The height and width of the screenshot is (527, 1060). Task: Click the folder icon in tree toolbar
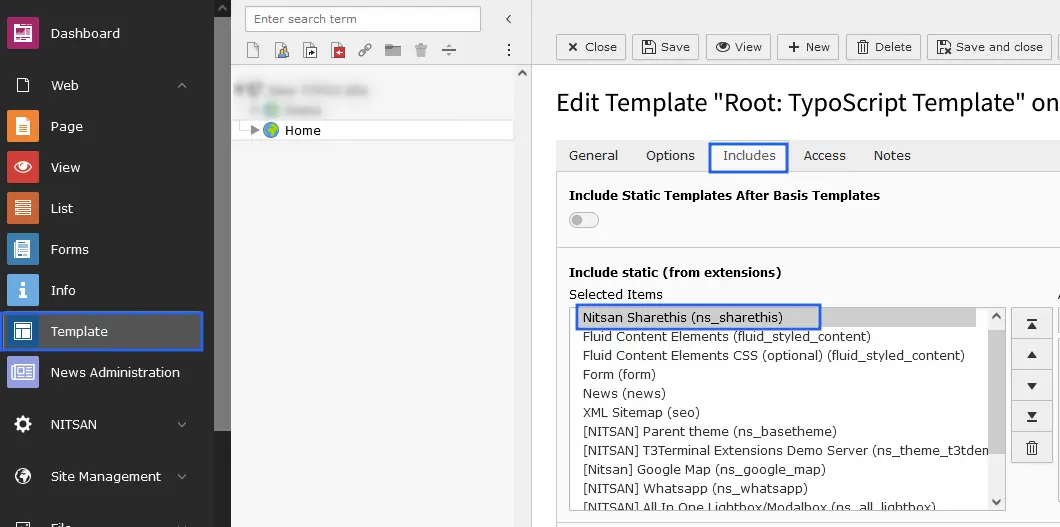tap(393, 50)
